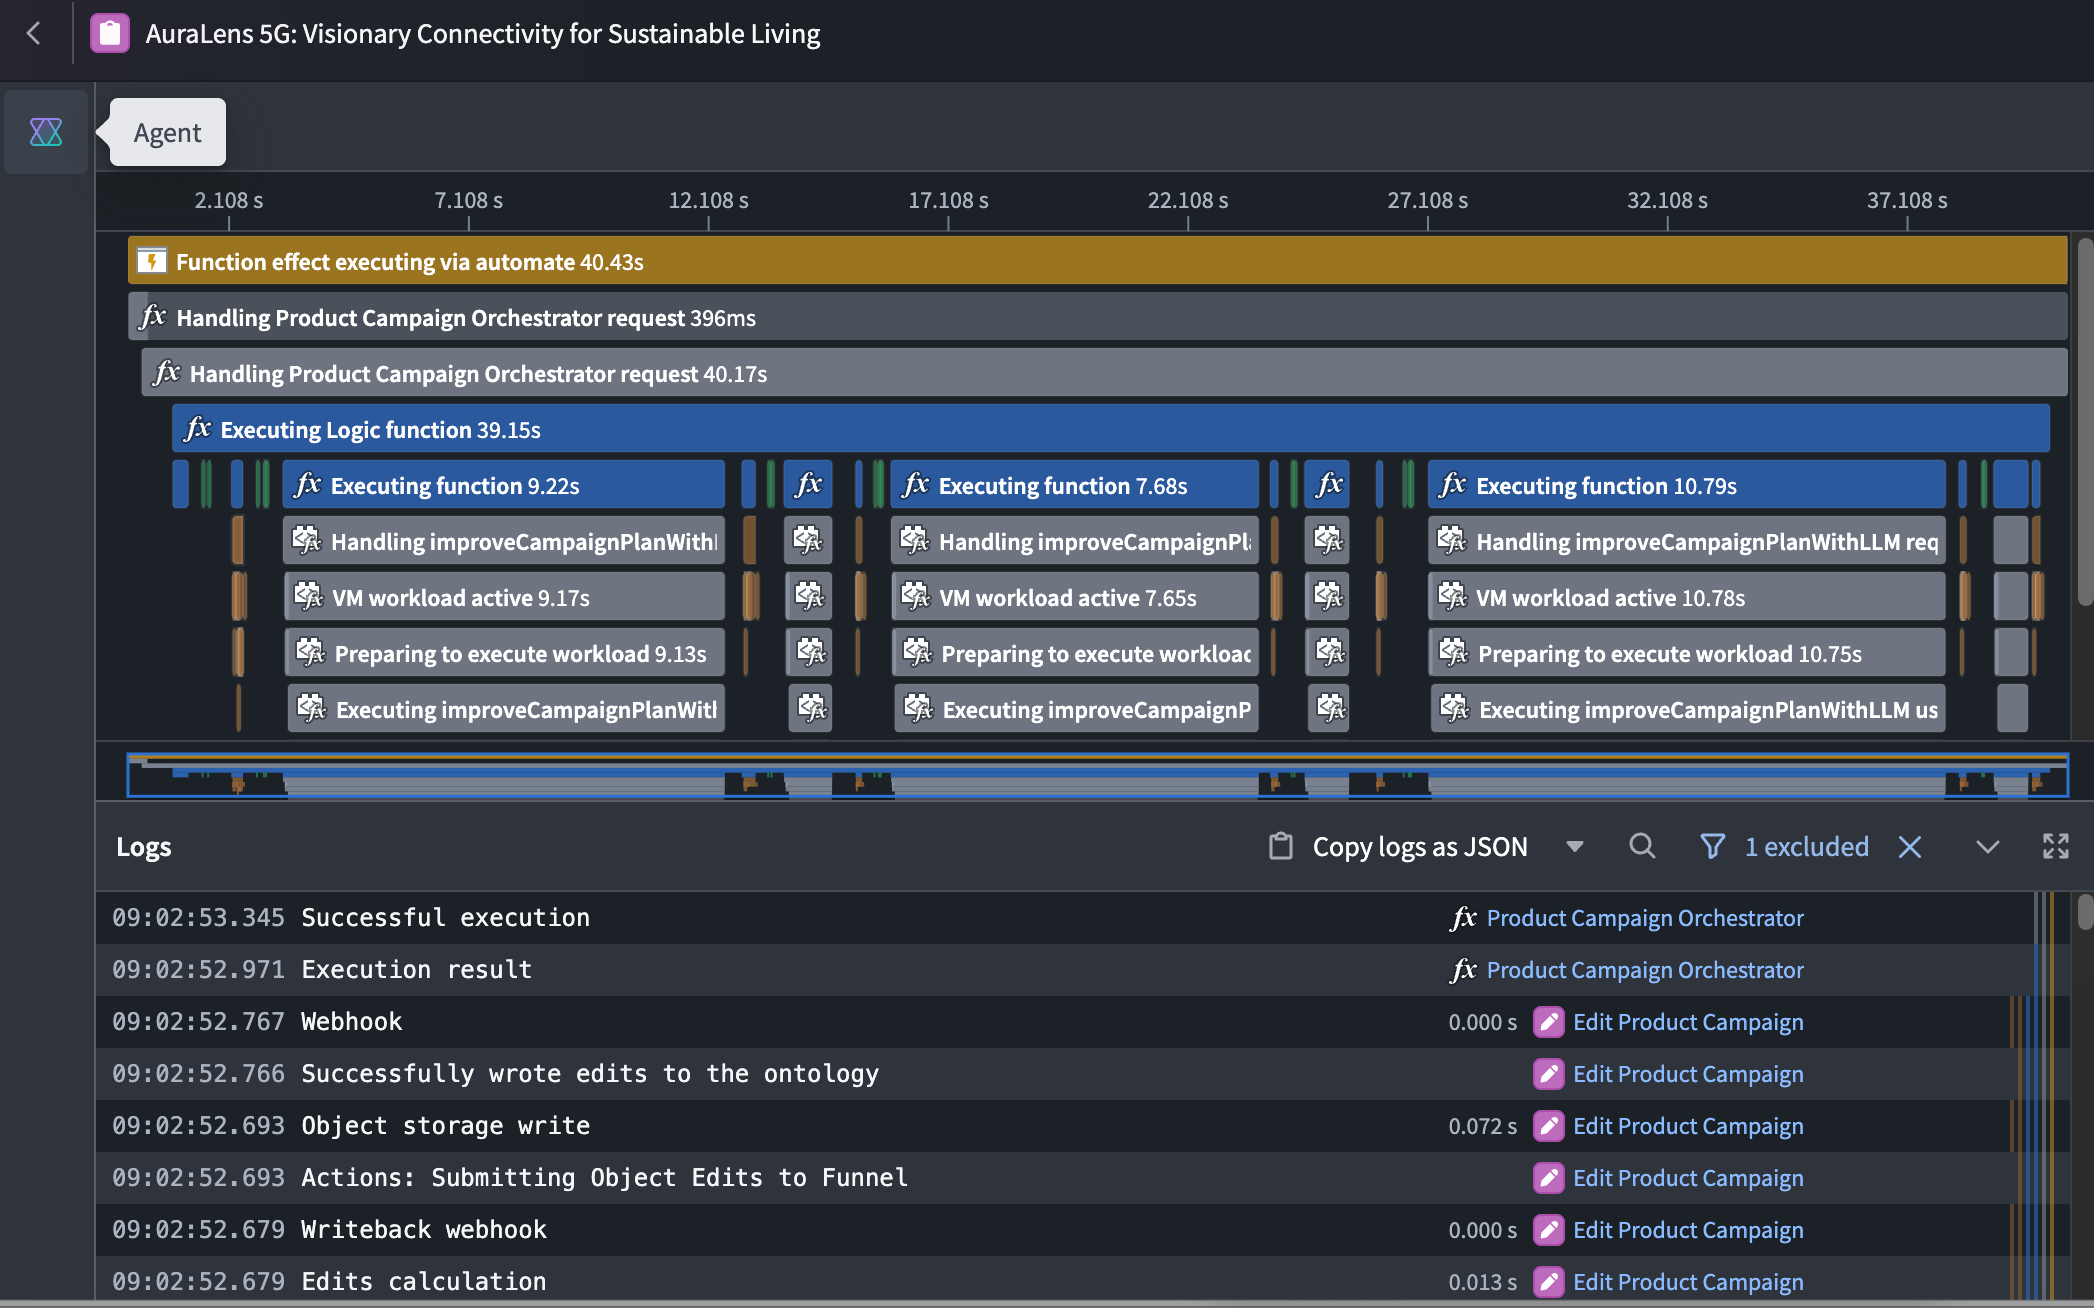Open Orchestrator link on Execution result row

(x=1645, y=970)
